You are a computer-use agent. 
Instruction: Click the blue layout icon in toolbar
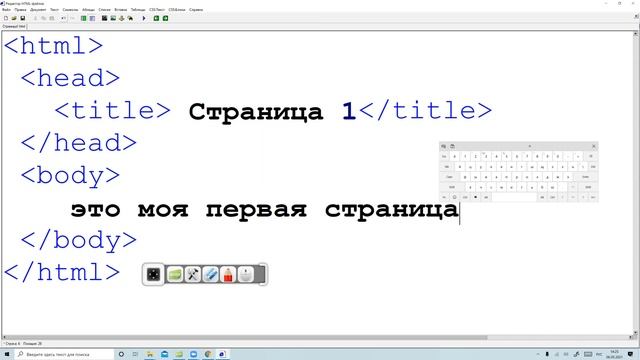(x=92, y=18)
